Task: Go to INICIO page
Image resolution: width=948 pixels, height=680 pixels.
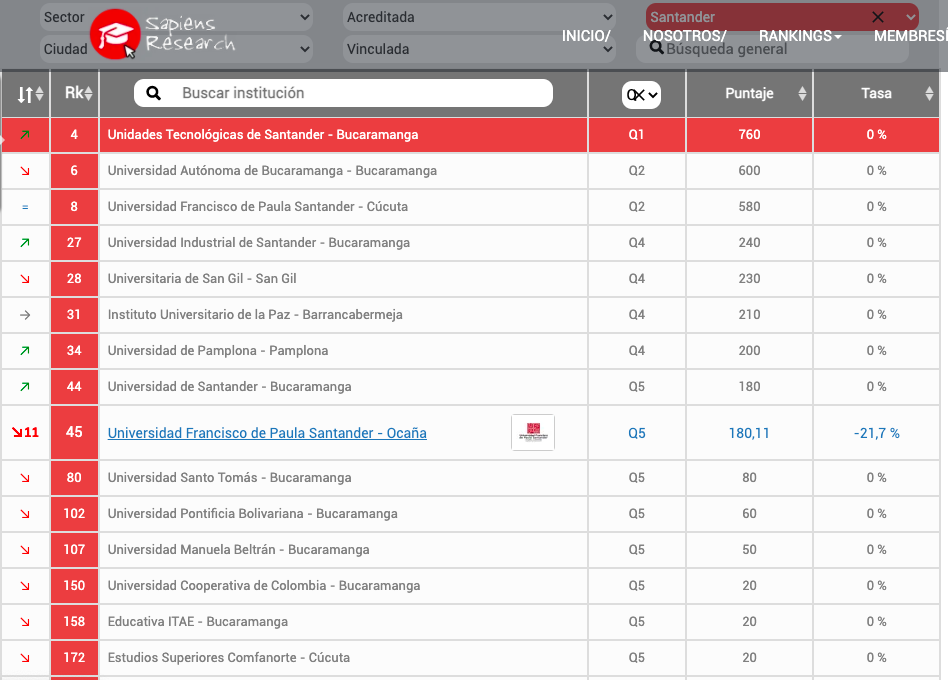Action: point(586,36)
